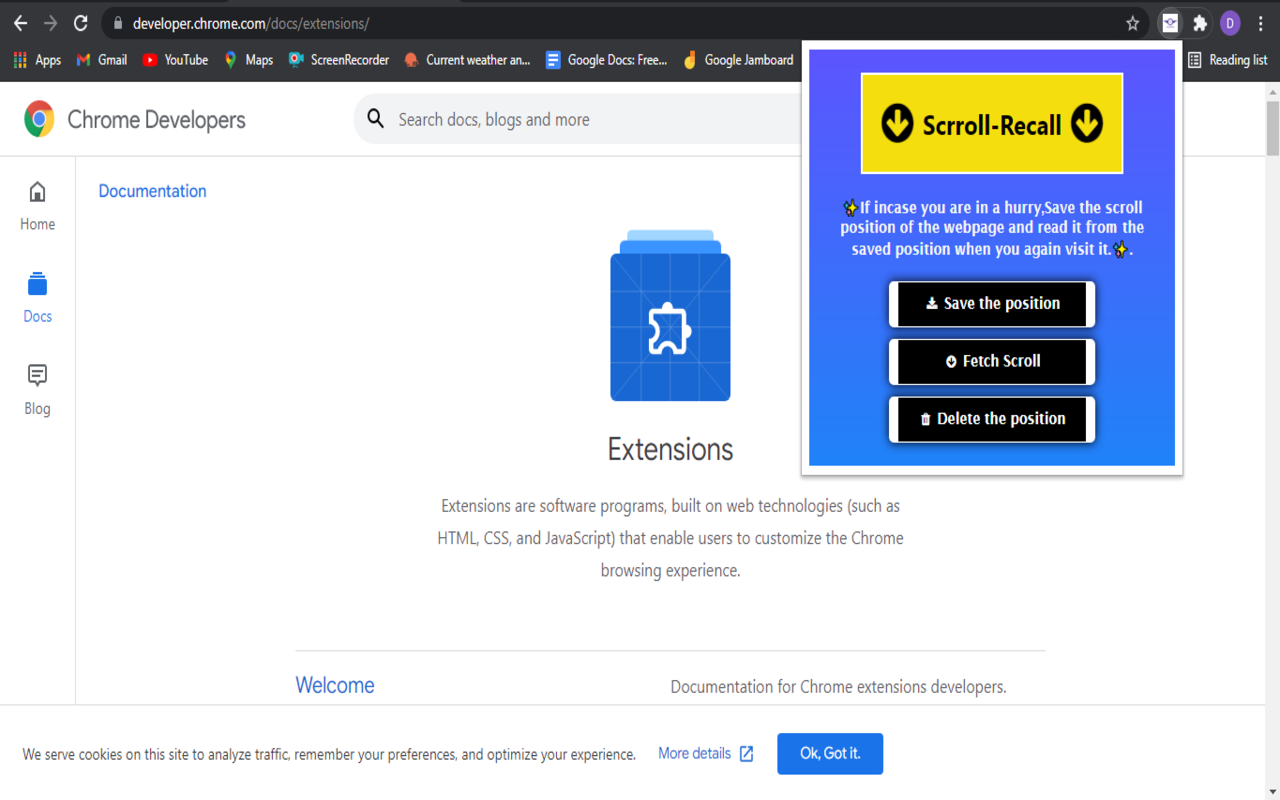Click the Documentation breadcrumb link

(x=152, y=191)
